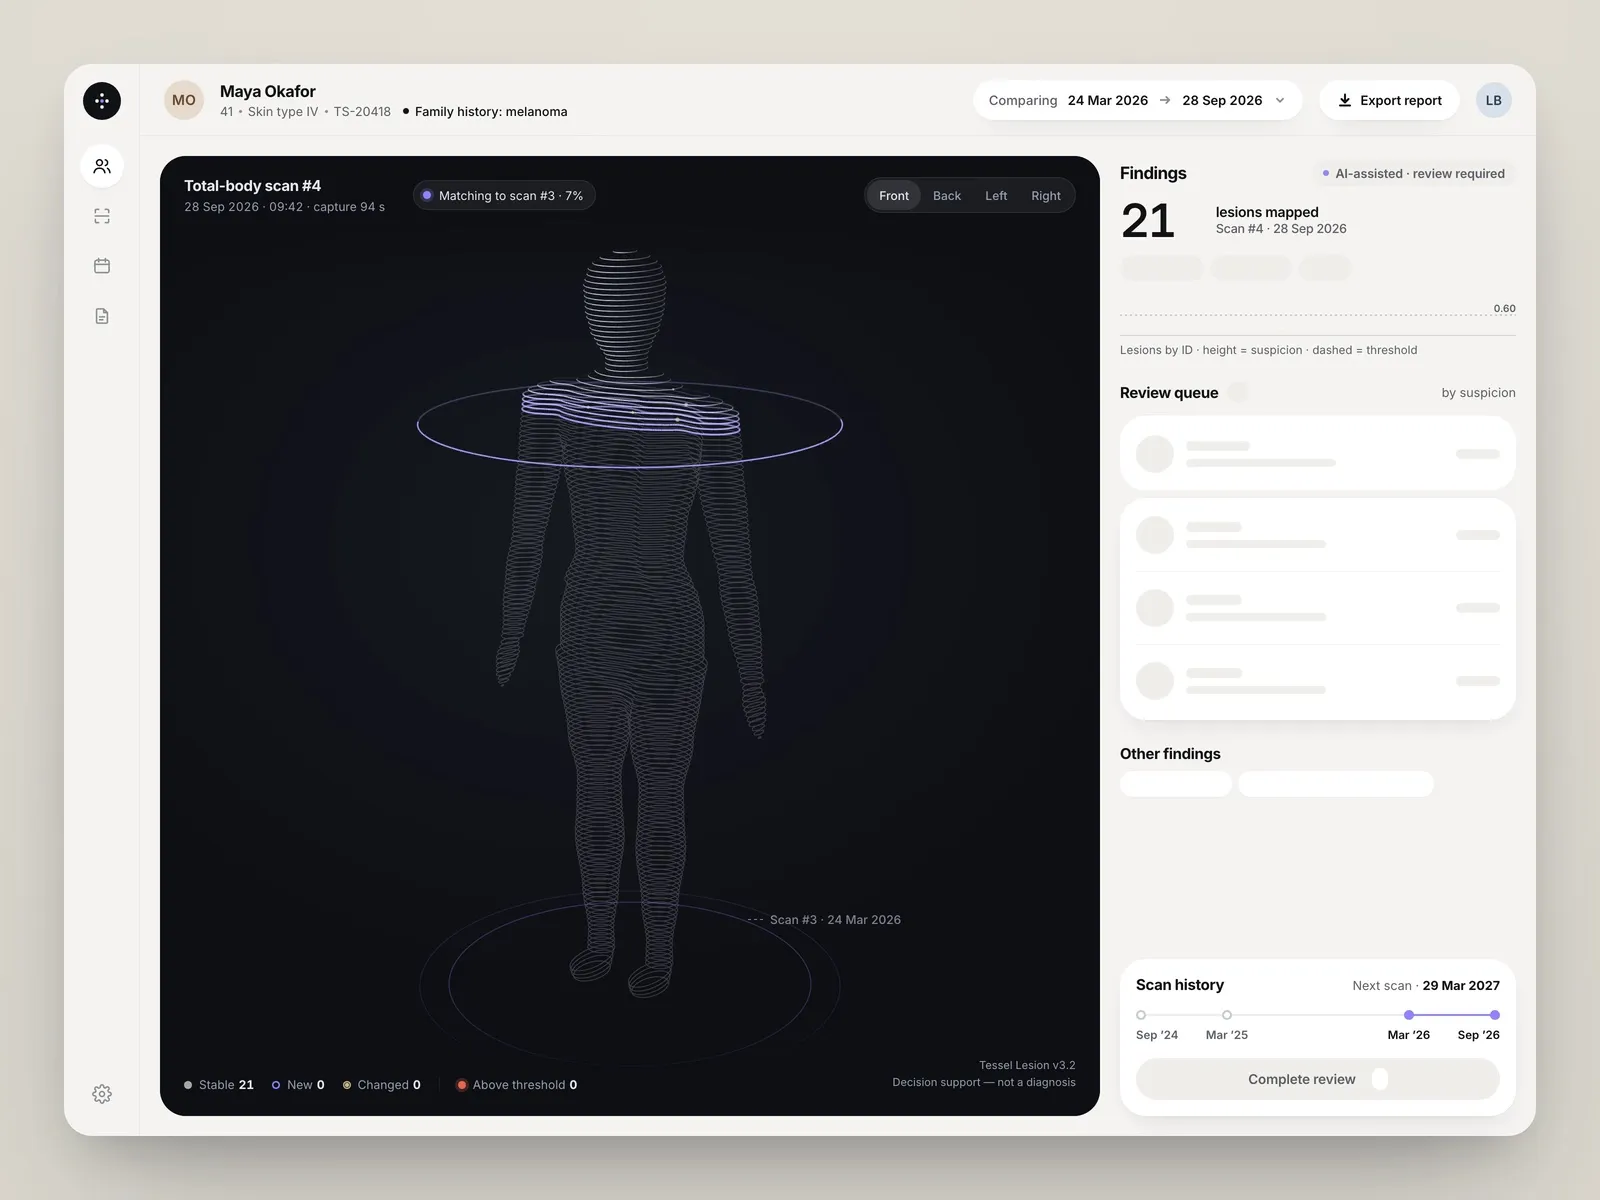Image resolution: width=1600 pixels, height=1200 pixels.
Task: Toggle the New 0 legend filter
Action: 298,1085
